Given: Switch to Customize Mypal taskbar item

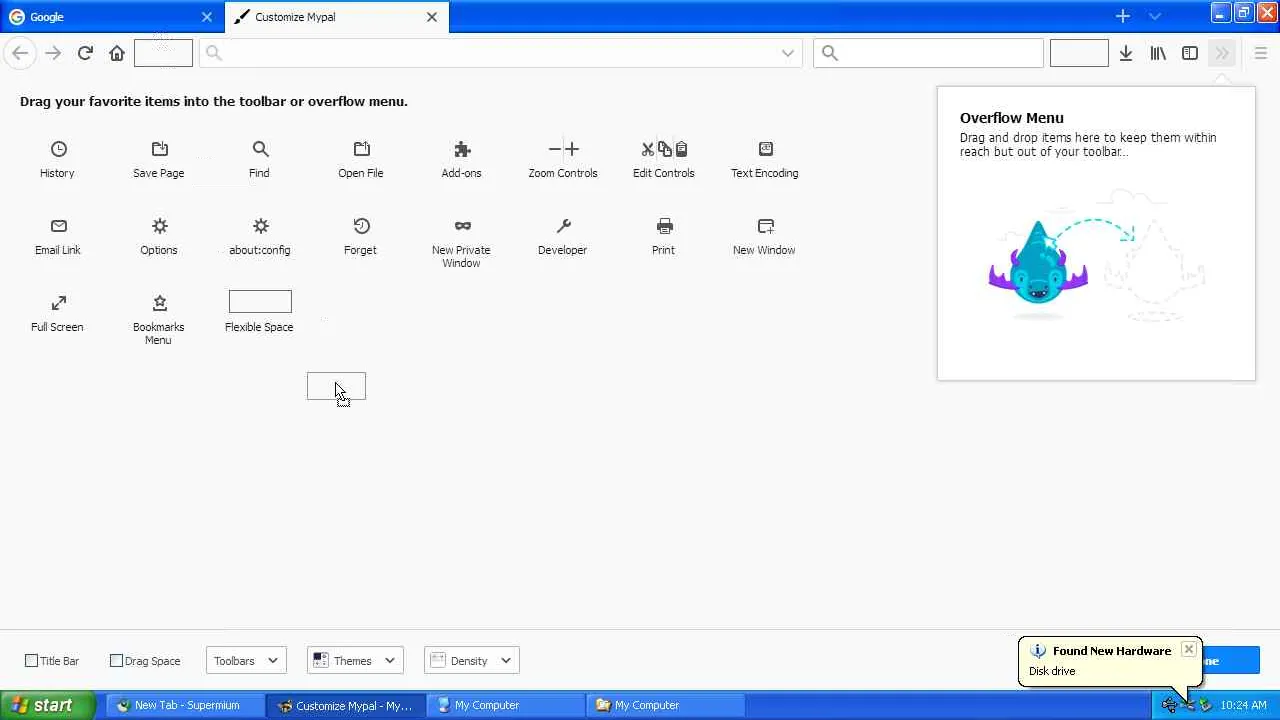Looking at the screenshot, I should [345, 705].
